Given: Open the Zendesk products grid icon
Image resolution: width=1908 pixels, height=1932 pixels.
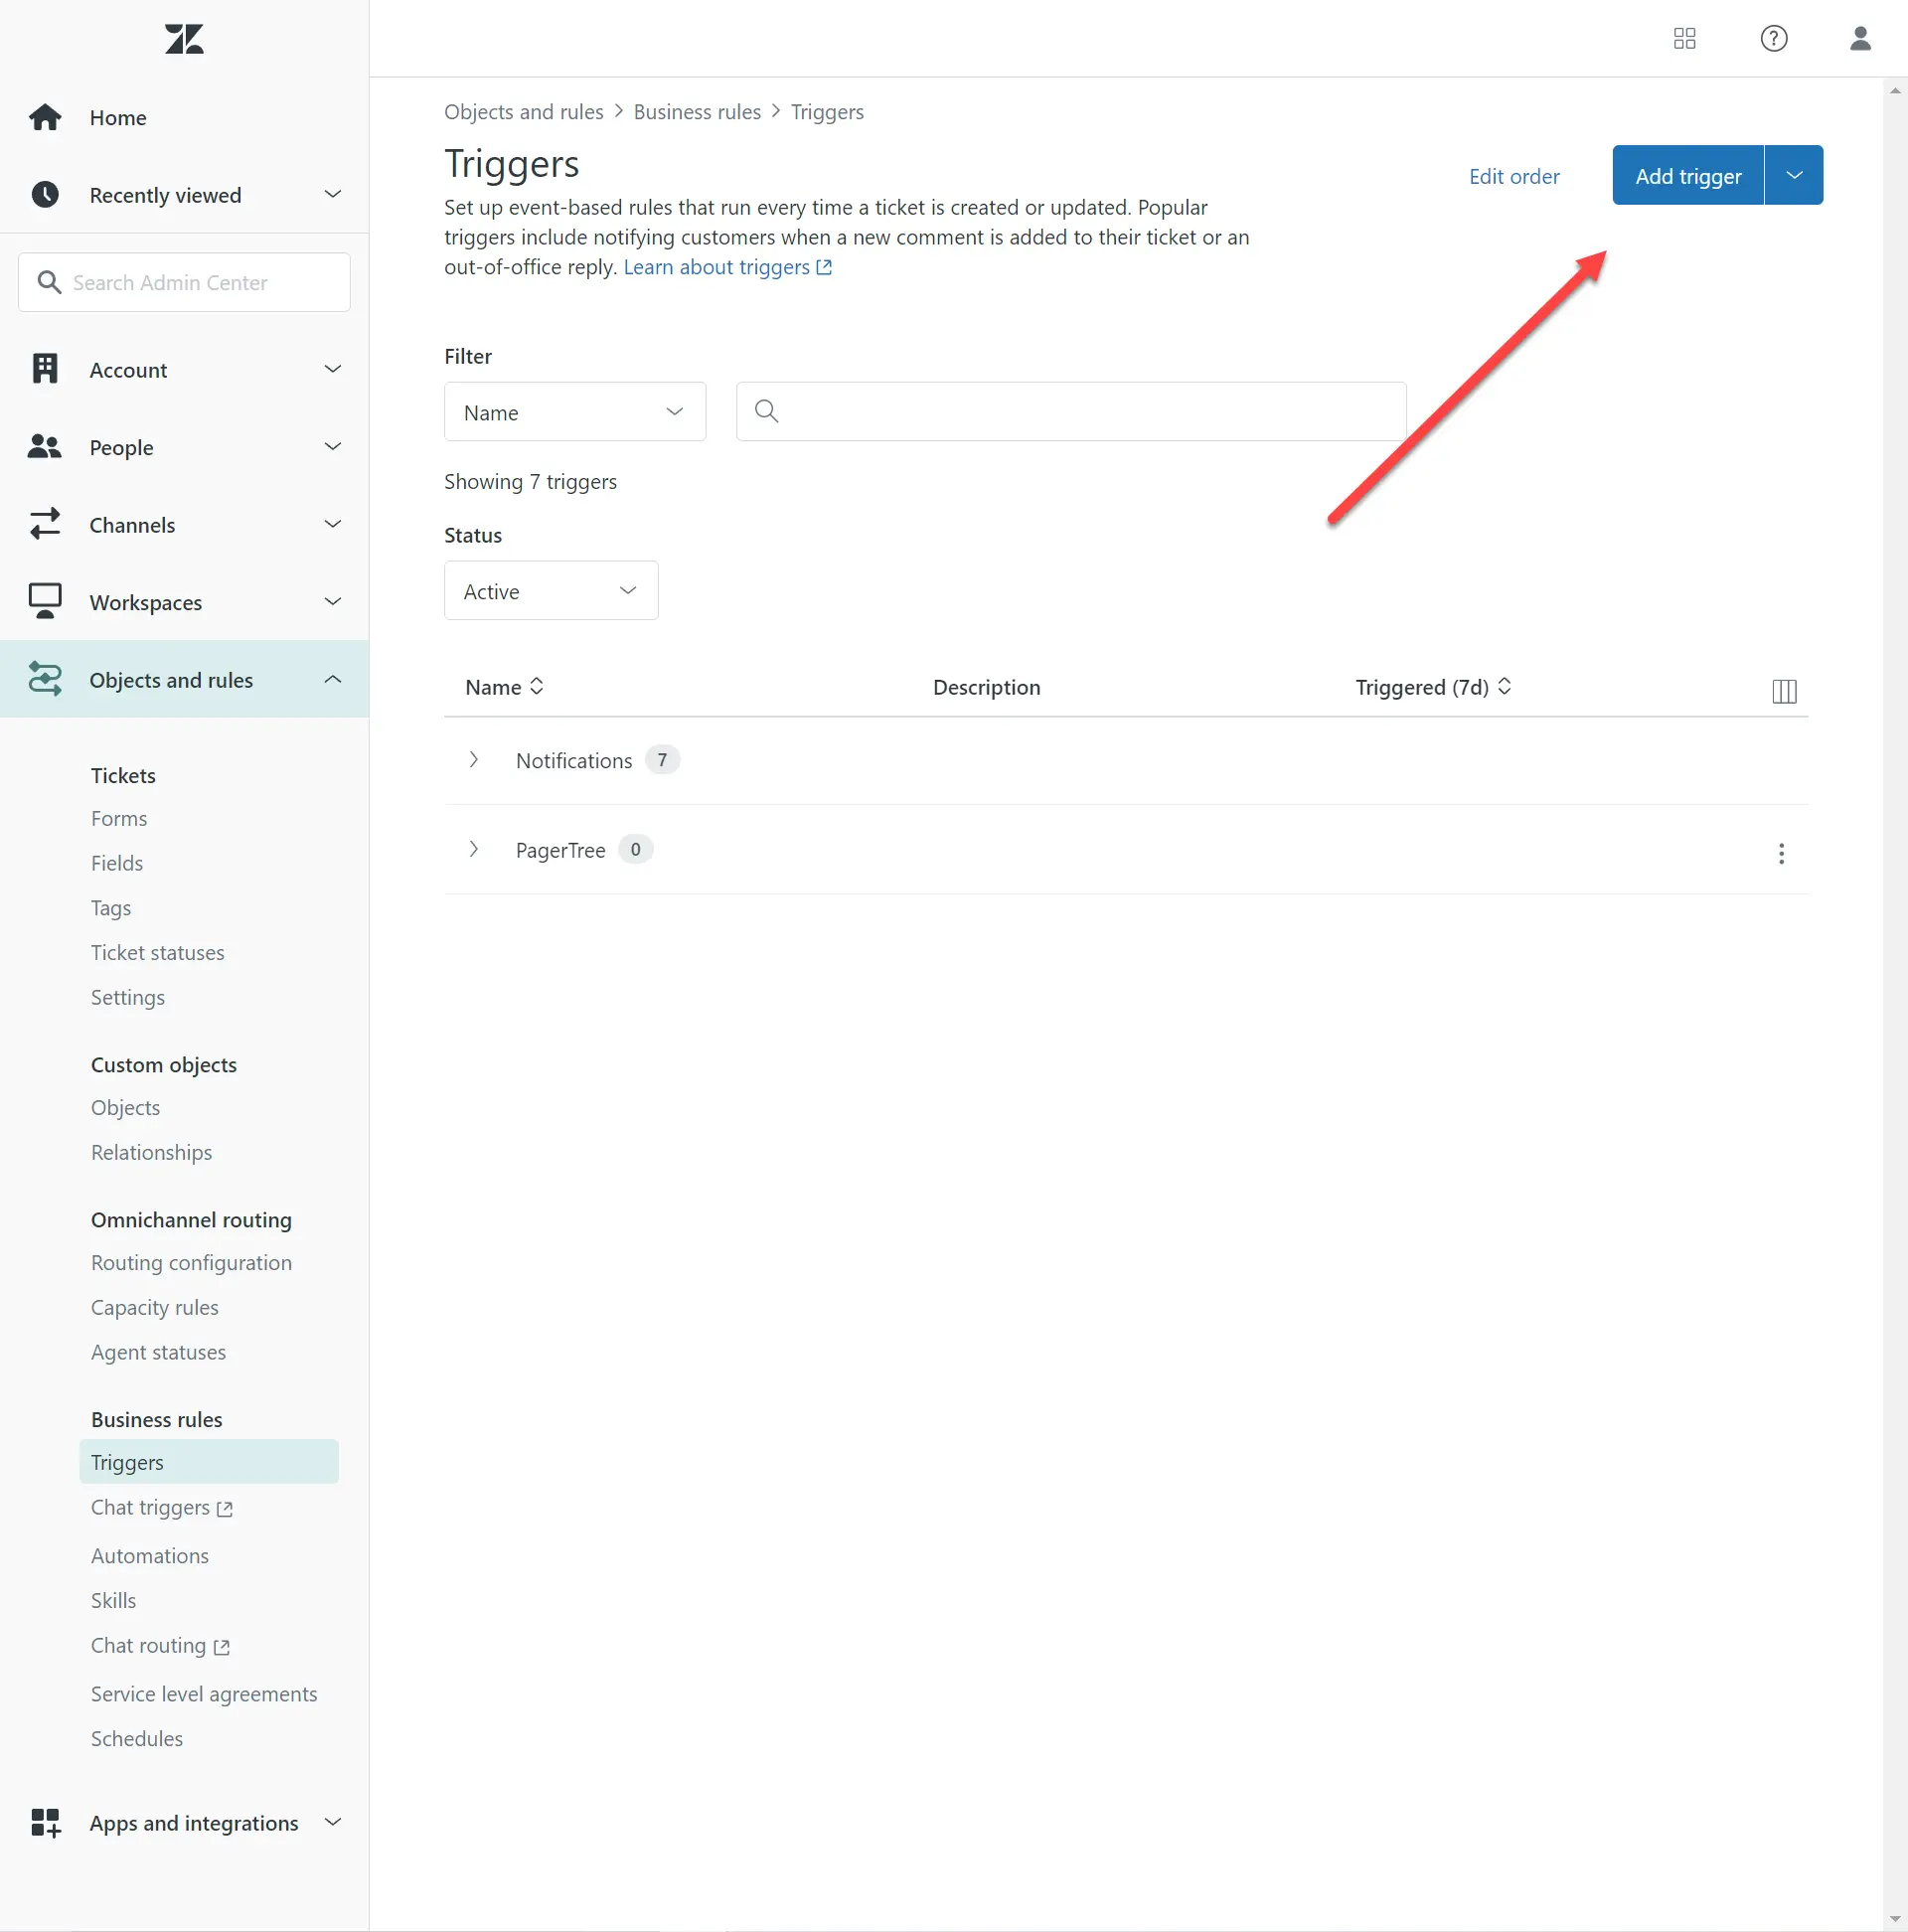Looking at the screenshot, I should (x=1684, y=39).
